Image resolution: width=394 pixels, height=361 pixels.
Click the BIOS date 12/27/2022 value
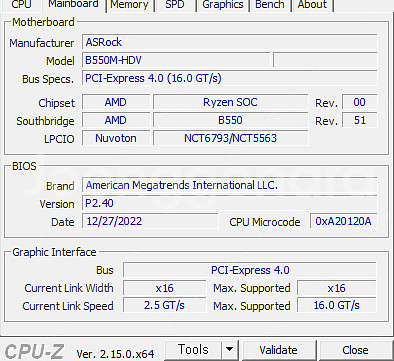[150, 221]
